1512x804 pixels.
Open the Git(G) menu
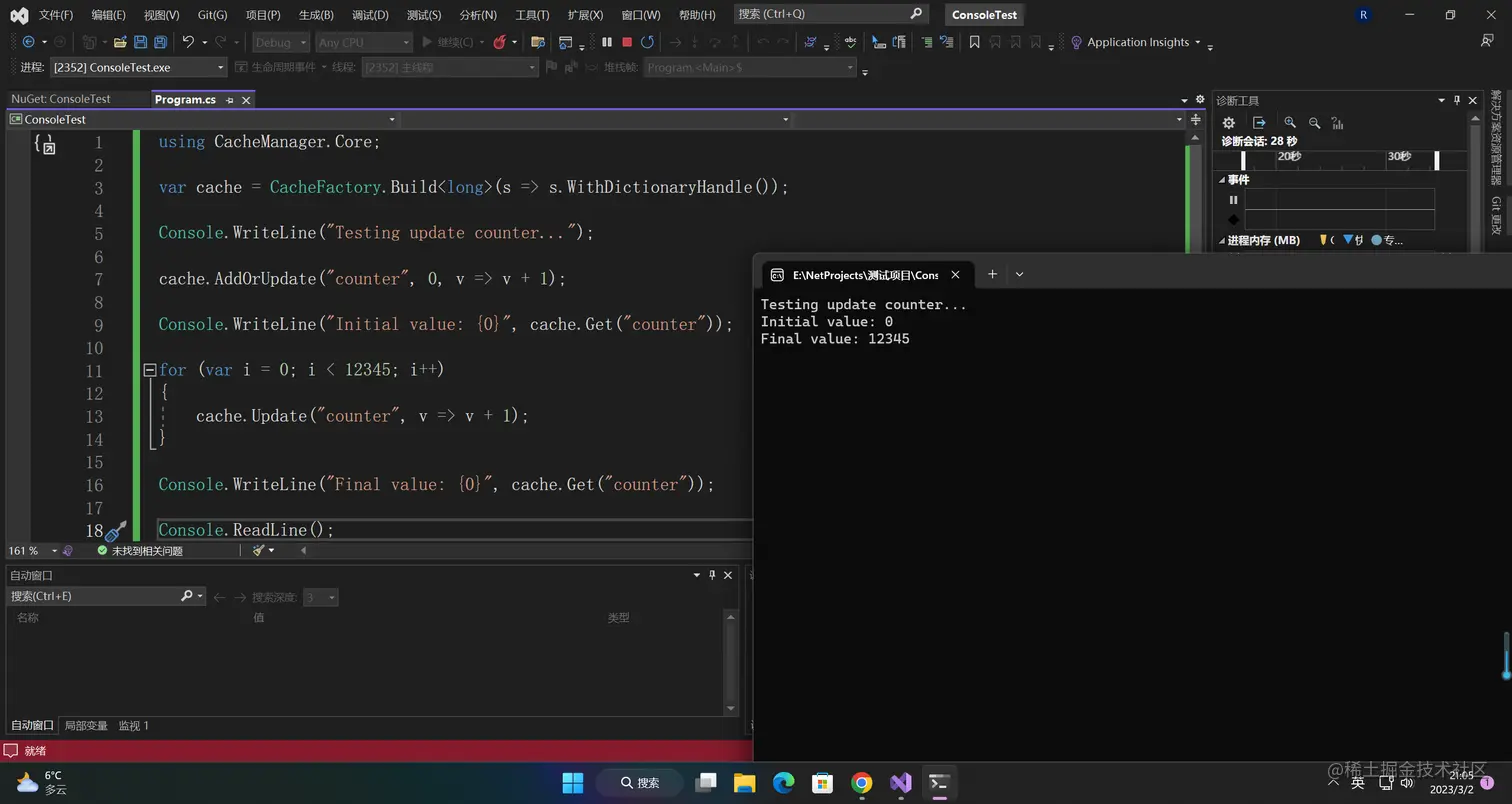(x=212, y=15)
